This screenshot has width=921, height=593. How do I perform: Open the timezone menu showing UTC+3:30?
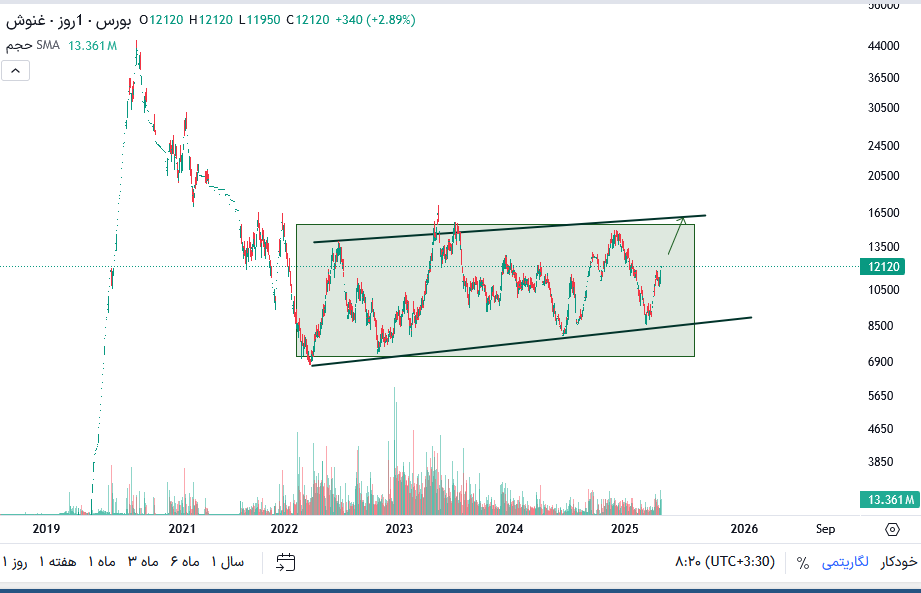[x=725, y=562]
